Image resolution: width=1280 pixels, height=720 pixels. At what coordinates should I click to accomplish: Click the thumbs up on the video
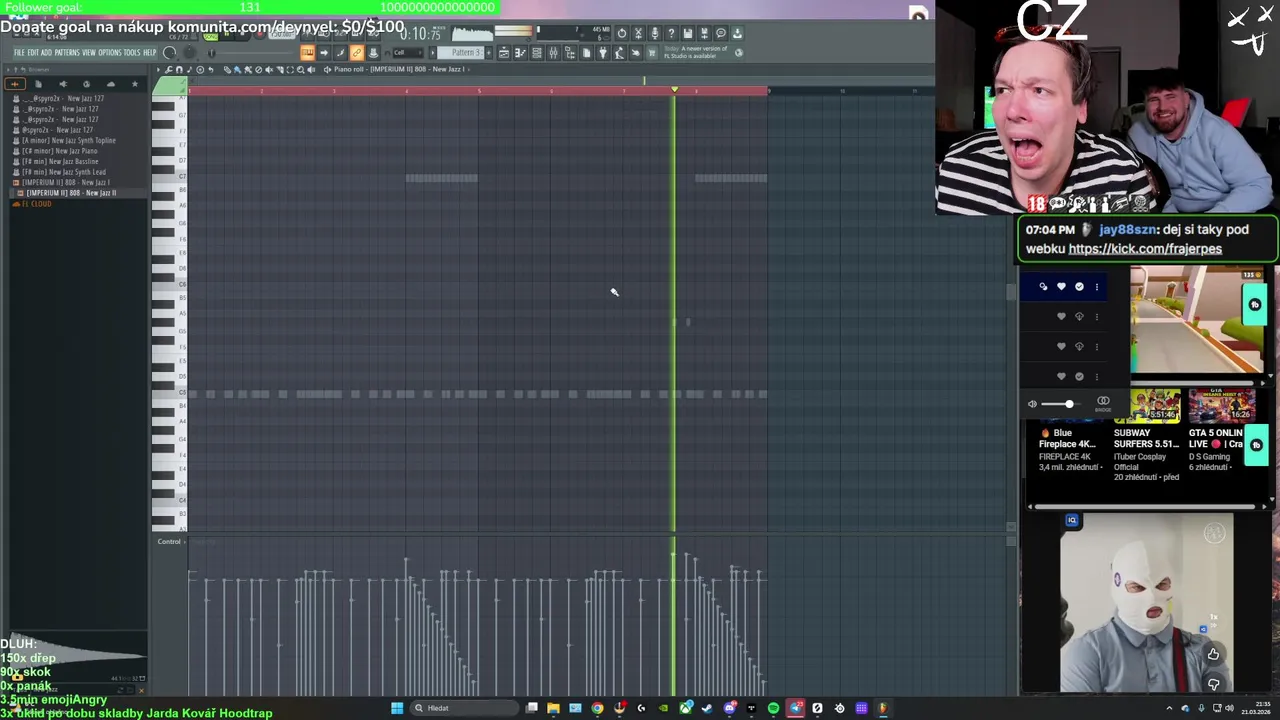1213,654
